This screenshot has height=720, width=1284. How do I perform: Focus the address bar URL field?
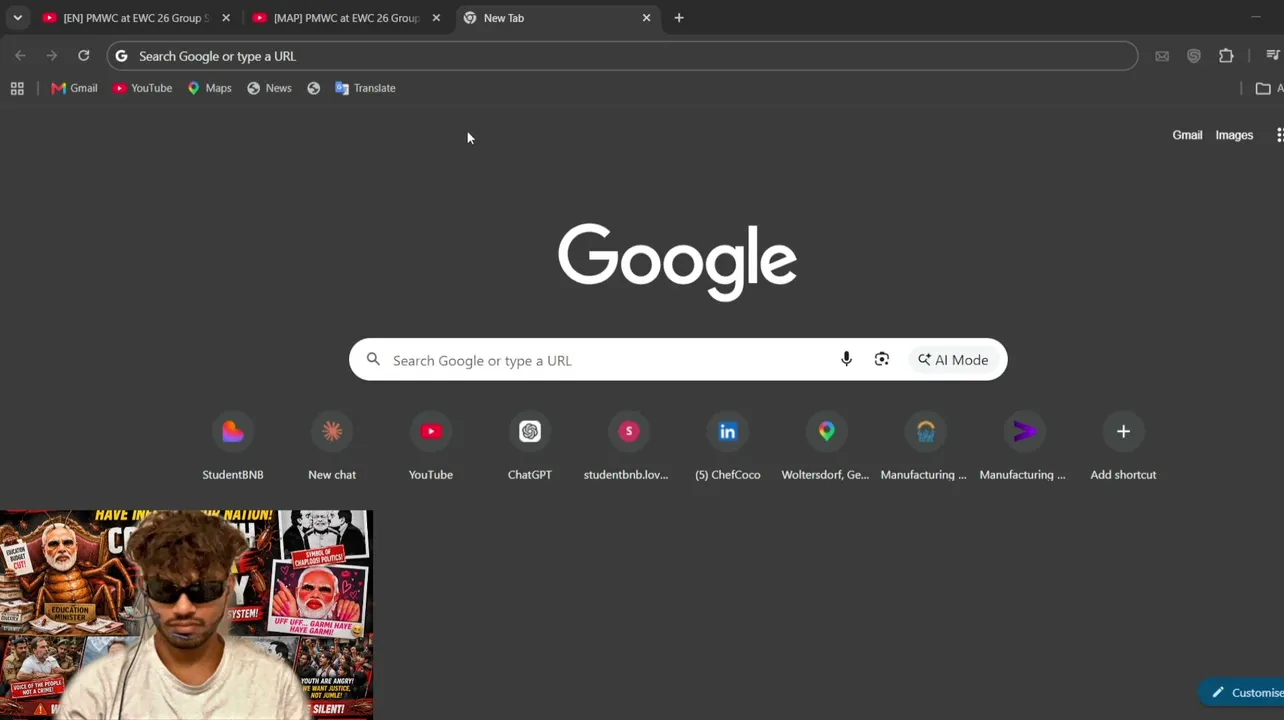[622, 56]
